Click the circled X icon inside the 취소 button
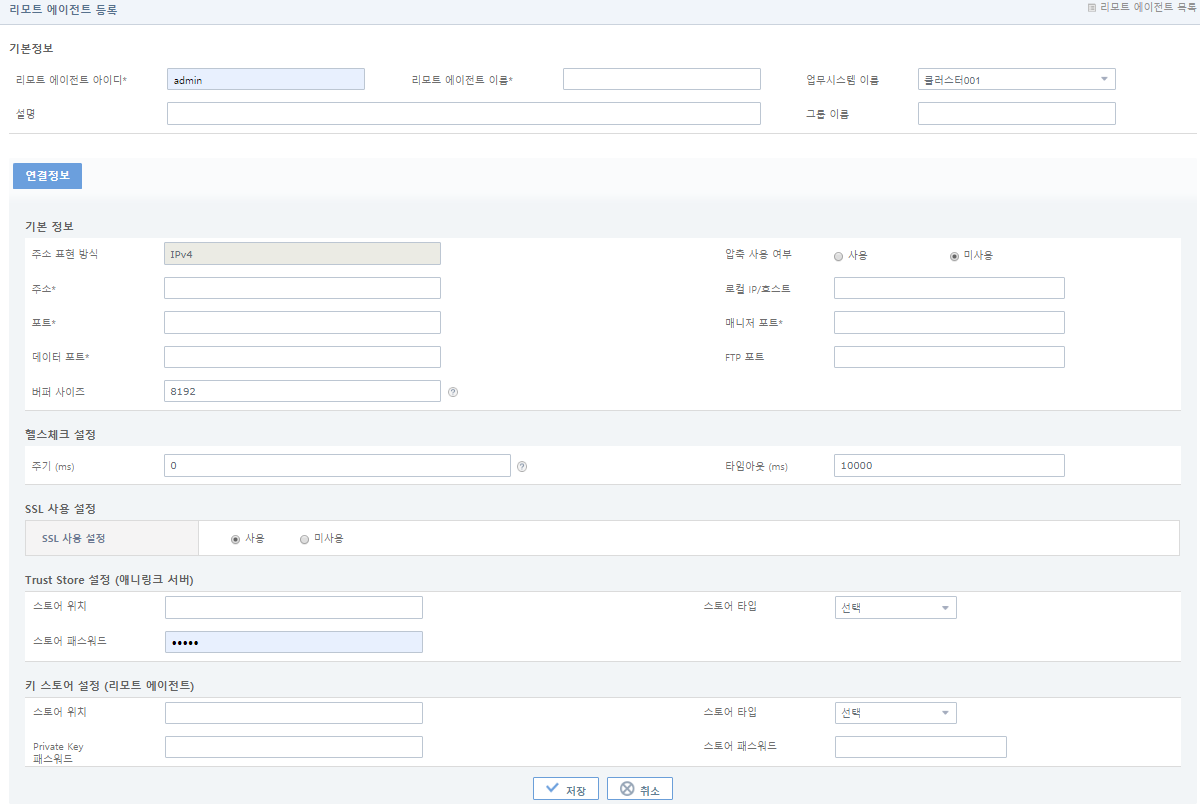This screenshot has height=809, width=1200. [x=625, y=788]
